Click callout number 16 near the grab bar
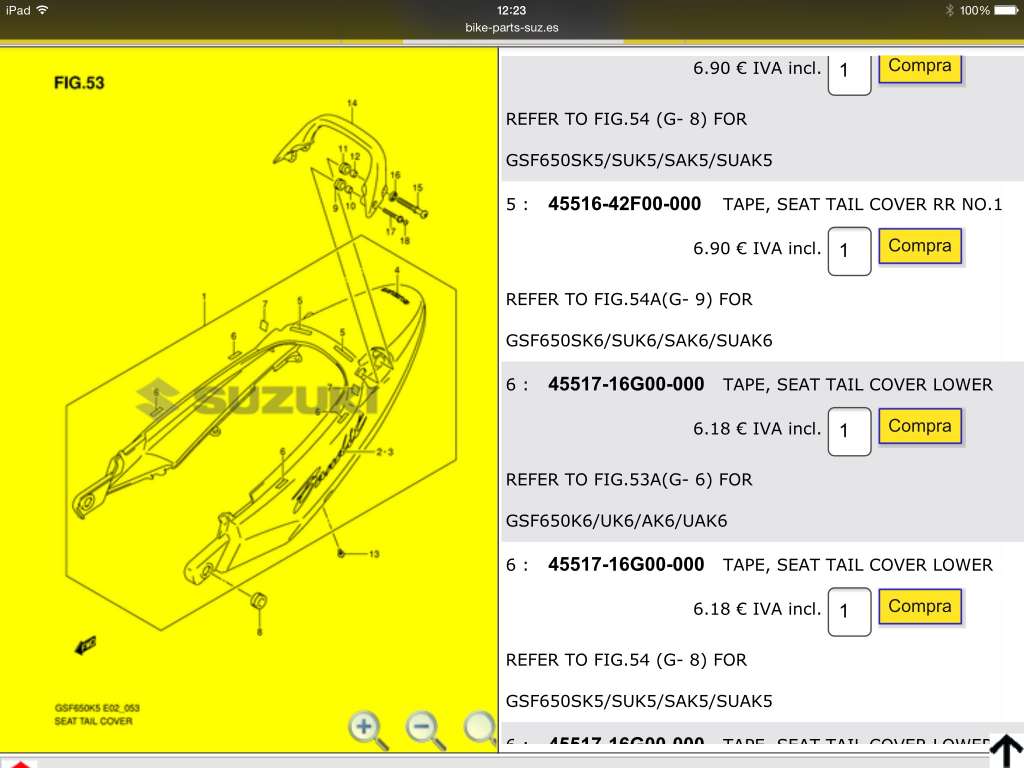Image resolution: width=1024 pixels, height=768 pixels. (395, 175)
